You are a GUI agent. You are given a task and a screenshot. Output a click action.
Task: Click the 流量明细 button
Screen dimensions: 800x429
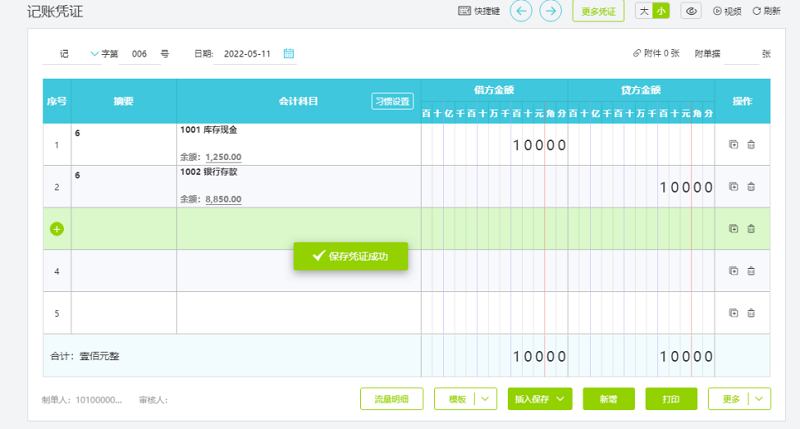point(391,399)
